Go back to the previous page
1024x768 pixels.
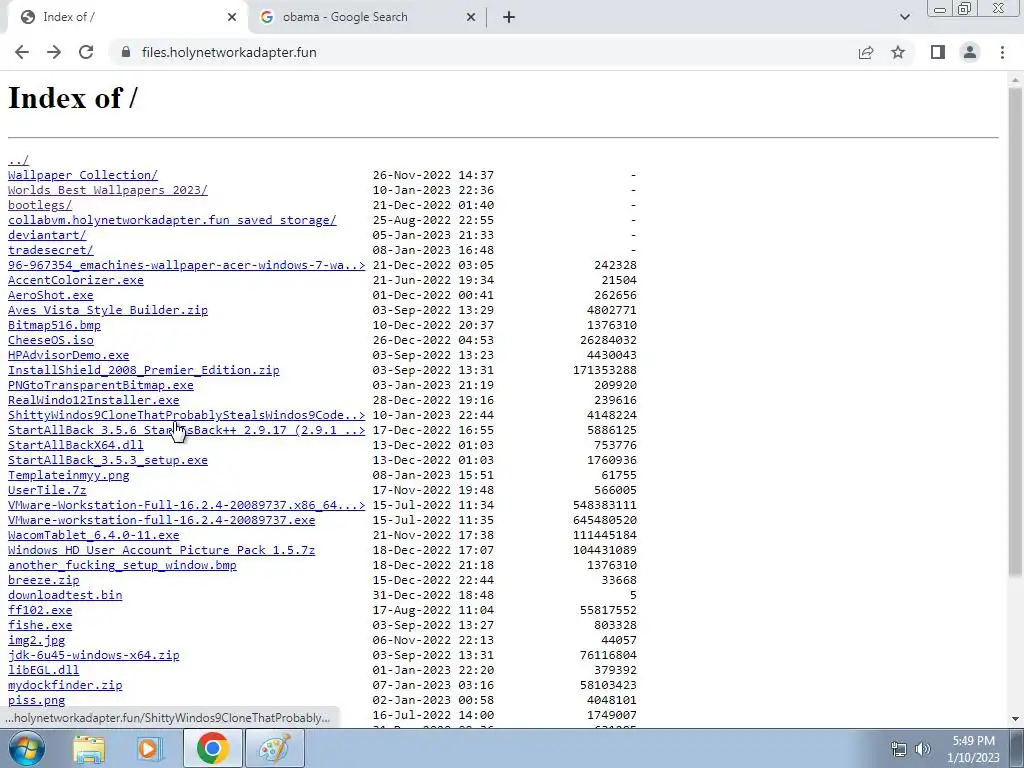(22, 52)
